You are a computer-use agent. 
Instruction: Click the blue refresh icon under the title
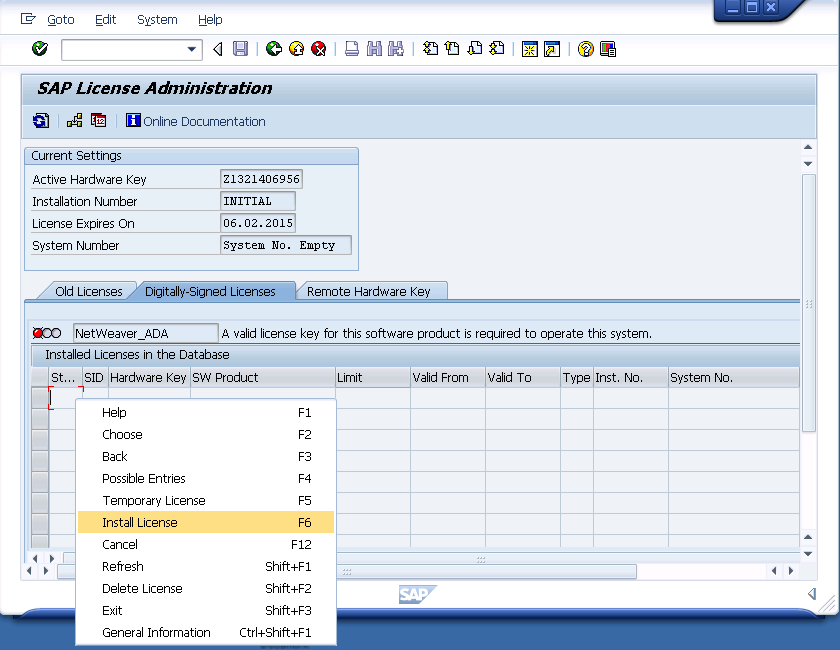click(41, 121)
